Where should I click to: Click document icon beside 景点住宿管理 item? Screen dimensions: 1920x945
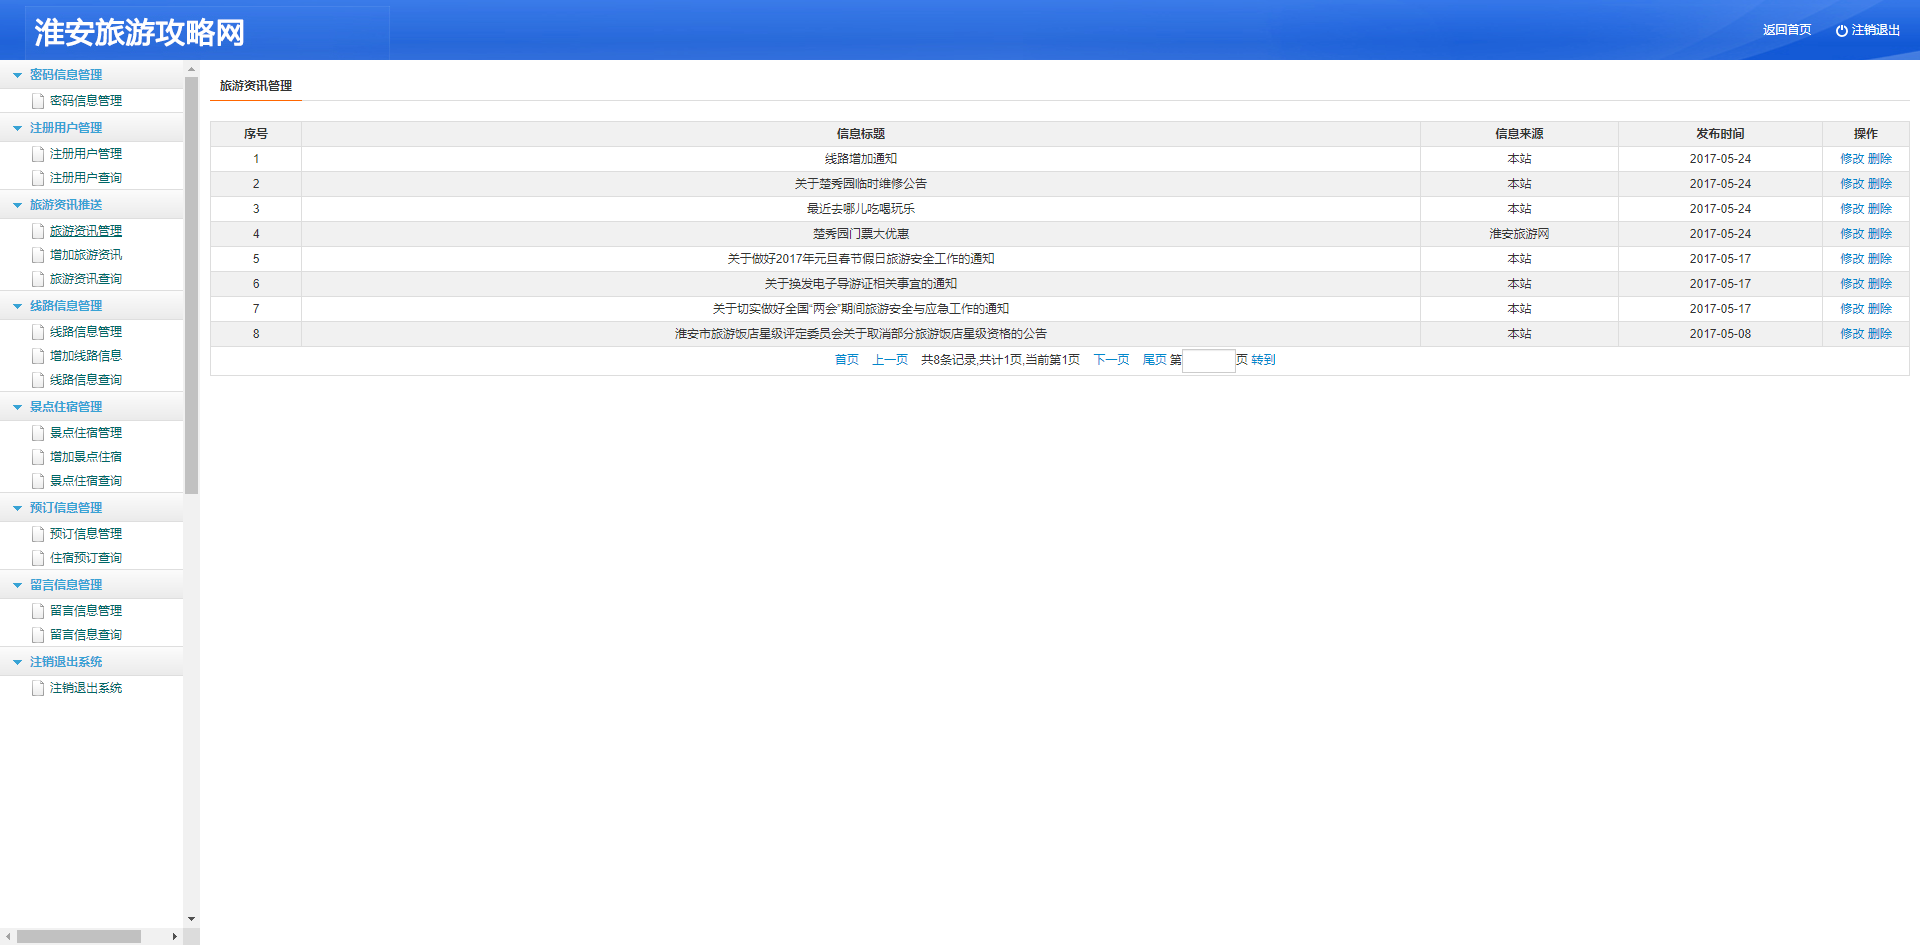point(38,433)
